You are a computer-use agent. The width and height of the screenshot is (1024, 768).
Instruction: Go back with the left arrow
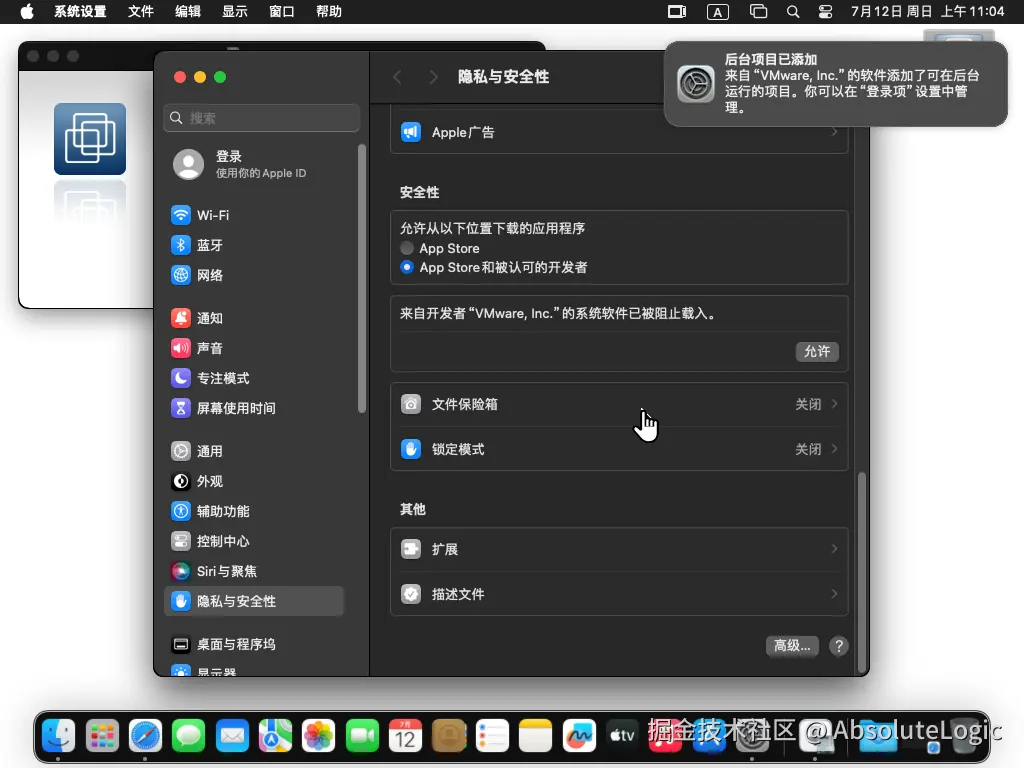[x=397, y=77]
